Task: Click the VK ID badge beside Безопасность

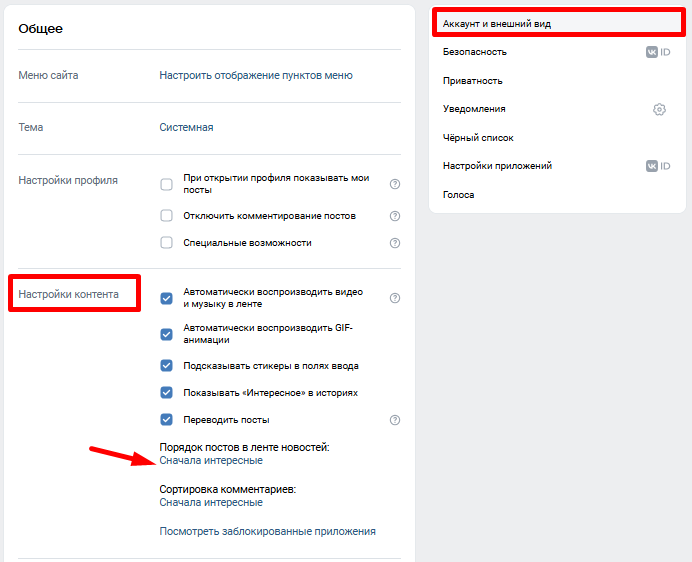Action: (x=657, y=52)
